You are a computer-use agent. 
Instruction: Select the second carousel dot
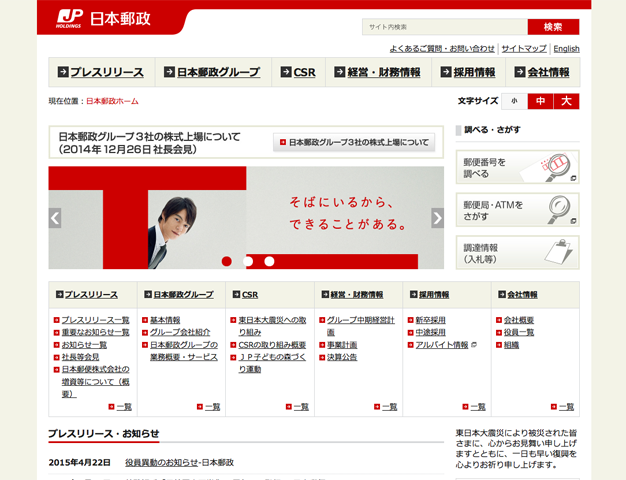248,261
